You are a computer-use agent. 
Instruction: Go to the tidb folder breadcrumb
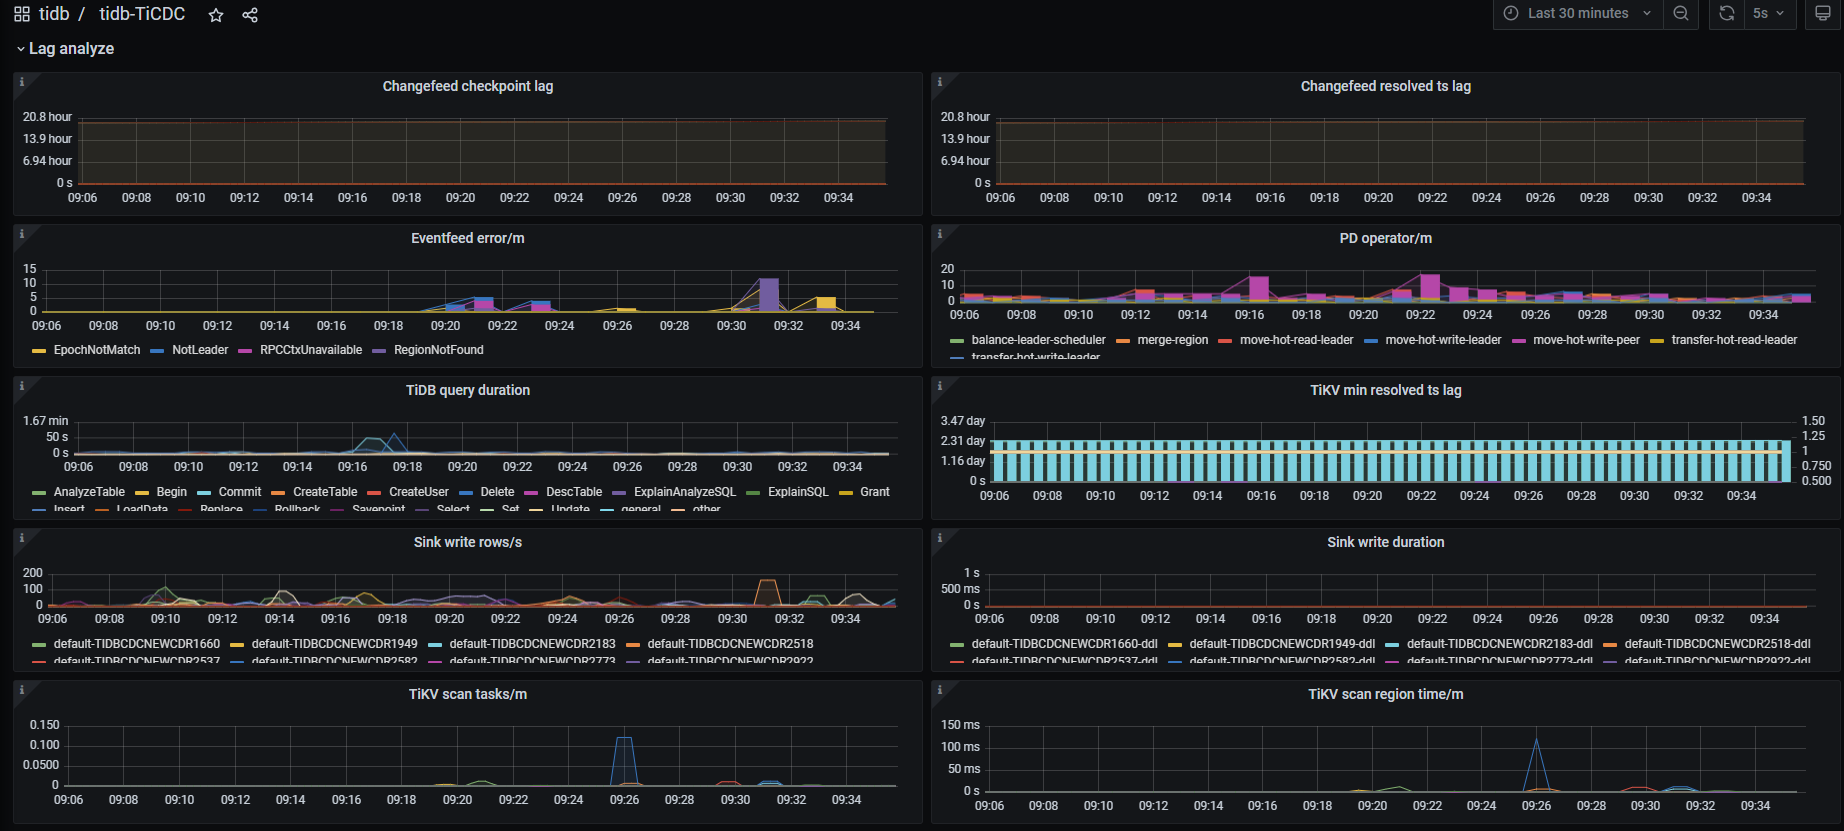pyautogui.click(x=54, y=14)
